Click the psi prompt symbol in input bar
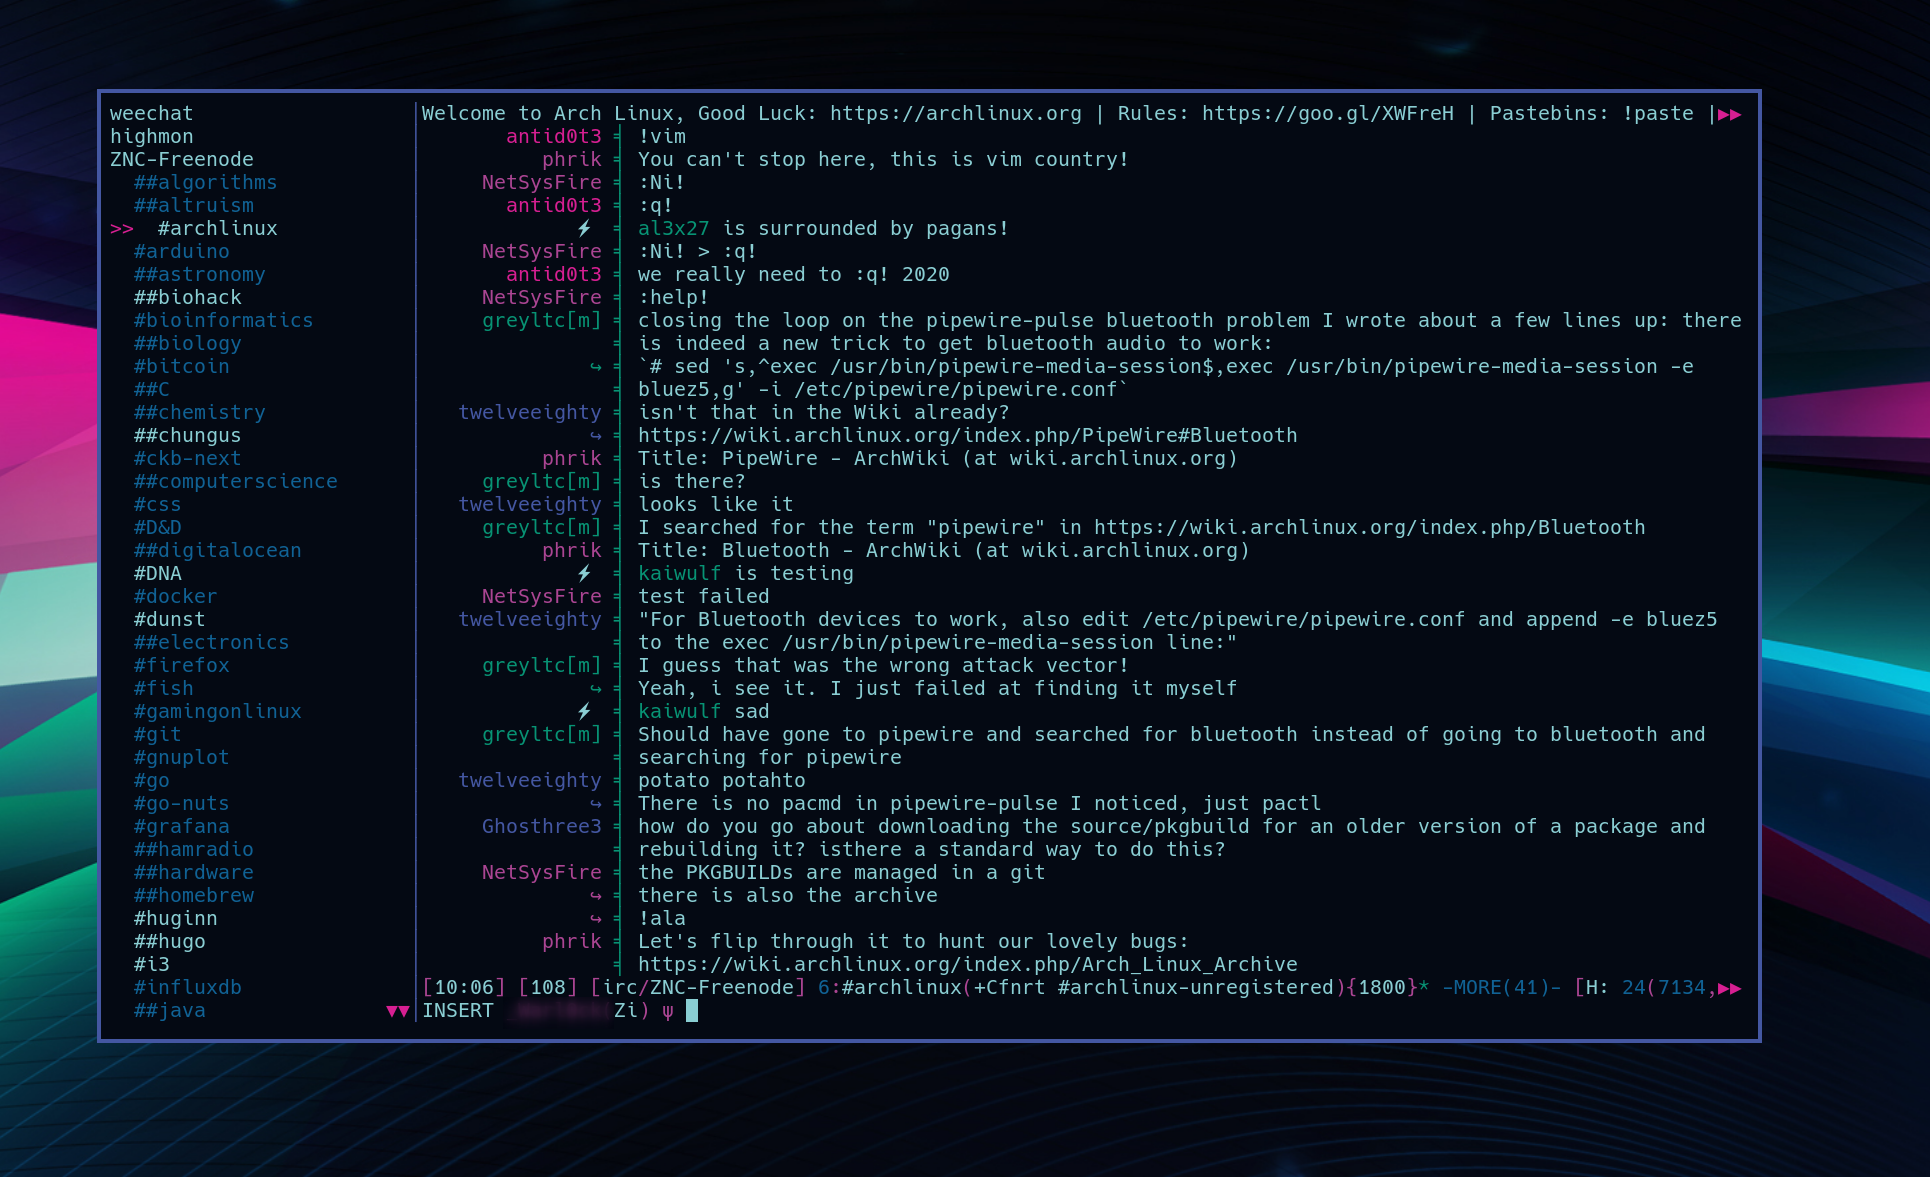This screenshot has width=1930, height=1177. click(667, 1011)
